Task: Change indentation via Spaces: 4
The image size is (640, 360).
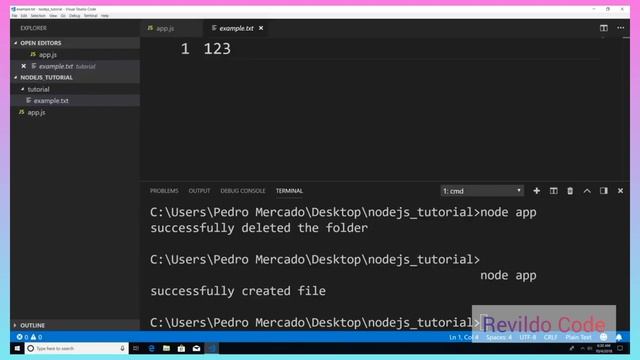Action: [x=498, y=337]
